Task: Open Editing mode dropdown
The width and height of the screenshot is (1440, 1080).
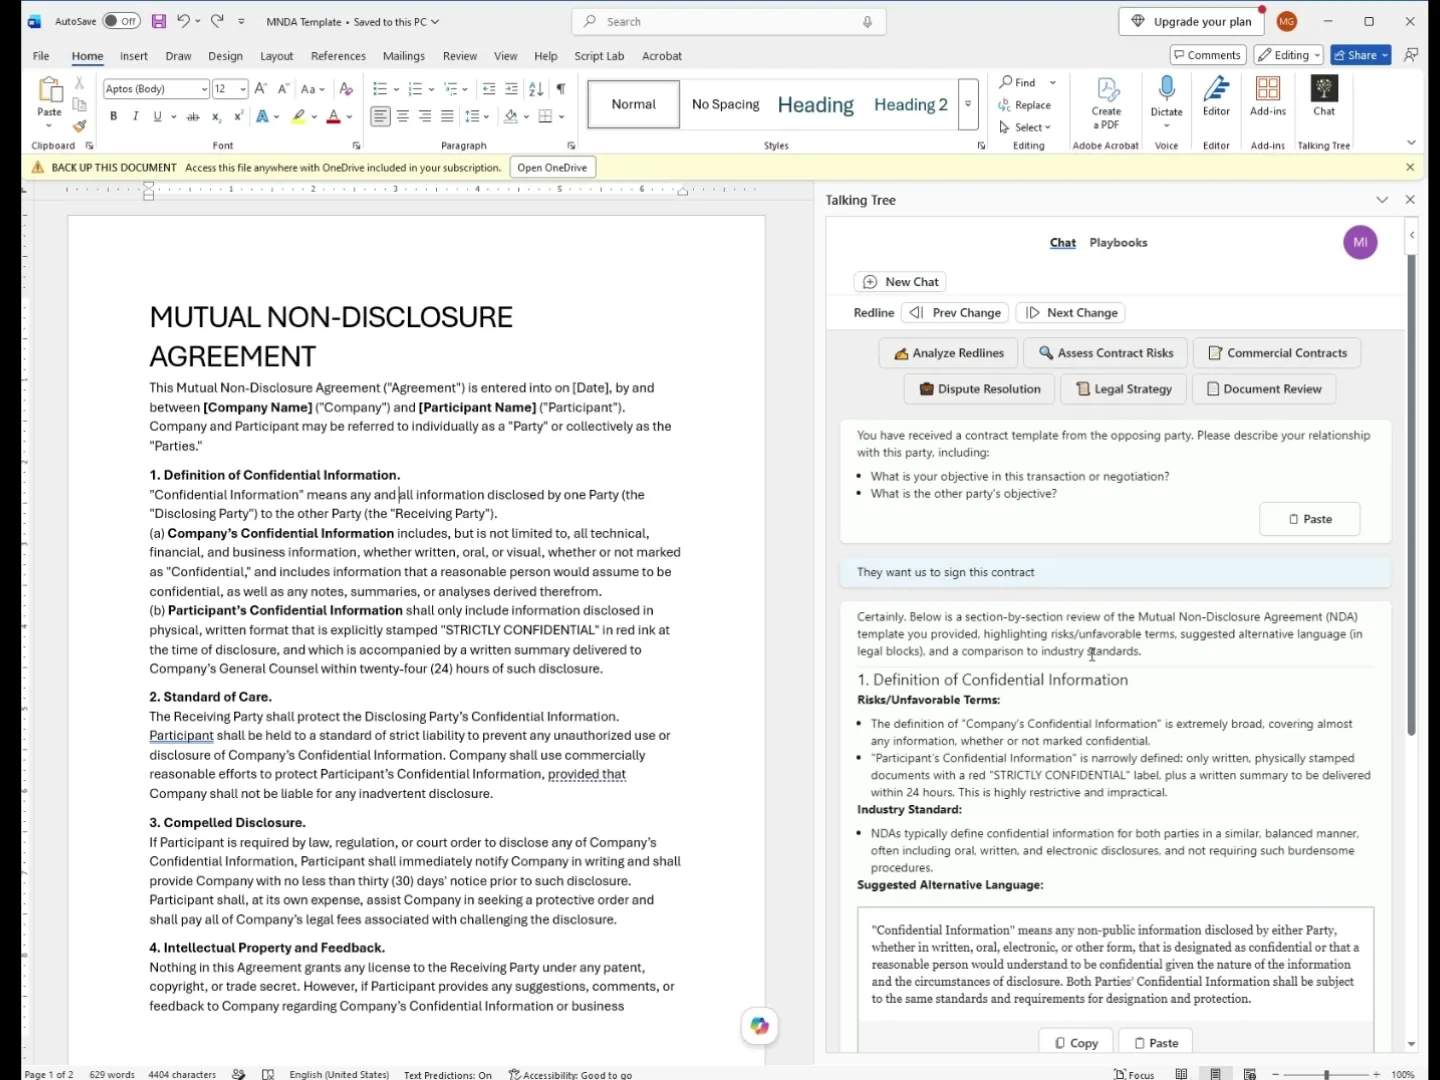Action: point(1289,55)
